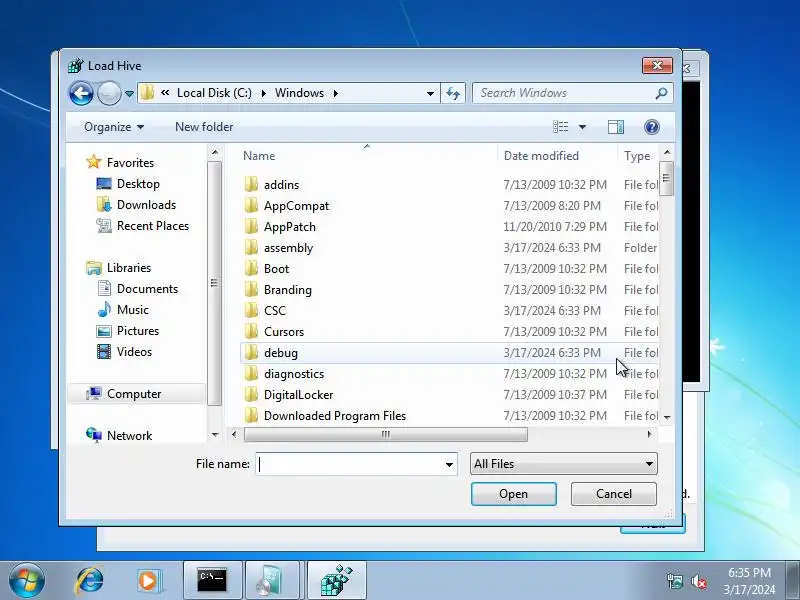Open Help with the question mark icon
Image resolution: width=800 pixels, height=600 pixels.
point(652,127)
